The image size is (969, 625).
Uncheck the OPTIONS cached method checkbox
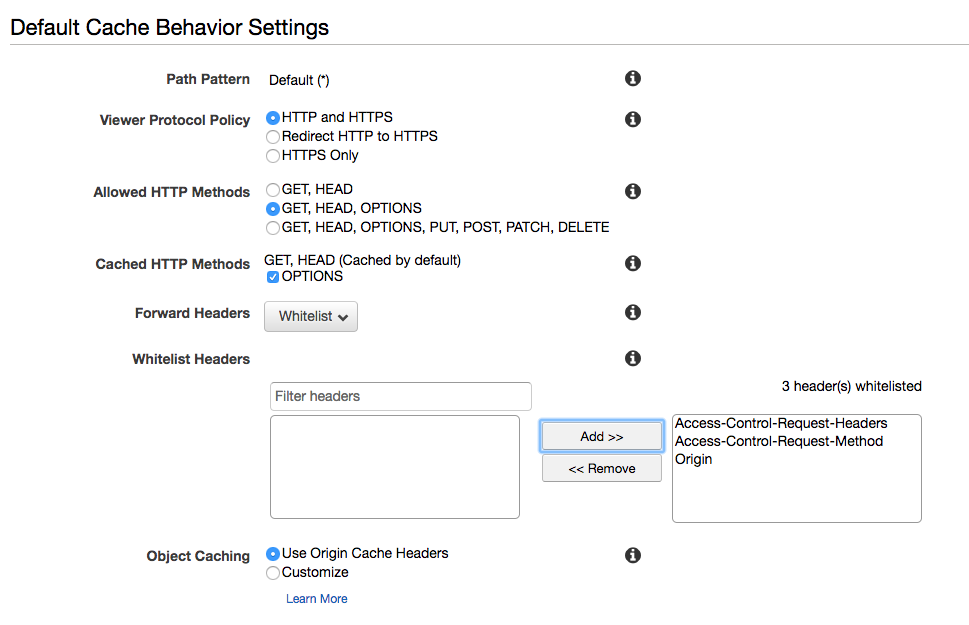pyautogui.click(x=273, y=277)
